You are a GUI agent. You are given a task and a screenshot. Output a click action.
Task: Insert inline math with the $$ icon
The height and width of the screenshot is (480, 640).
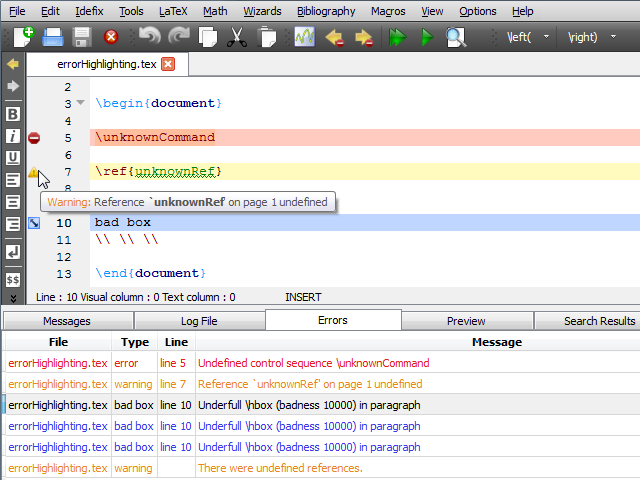(13, 280)
